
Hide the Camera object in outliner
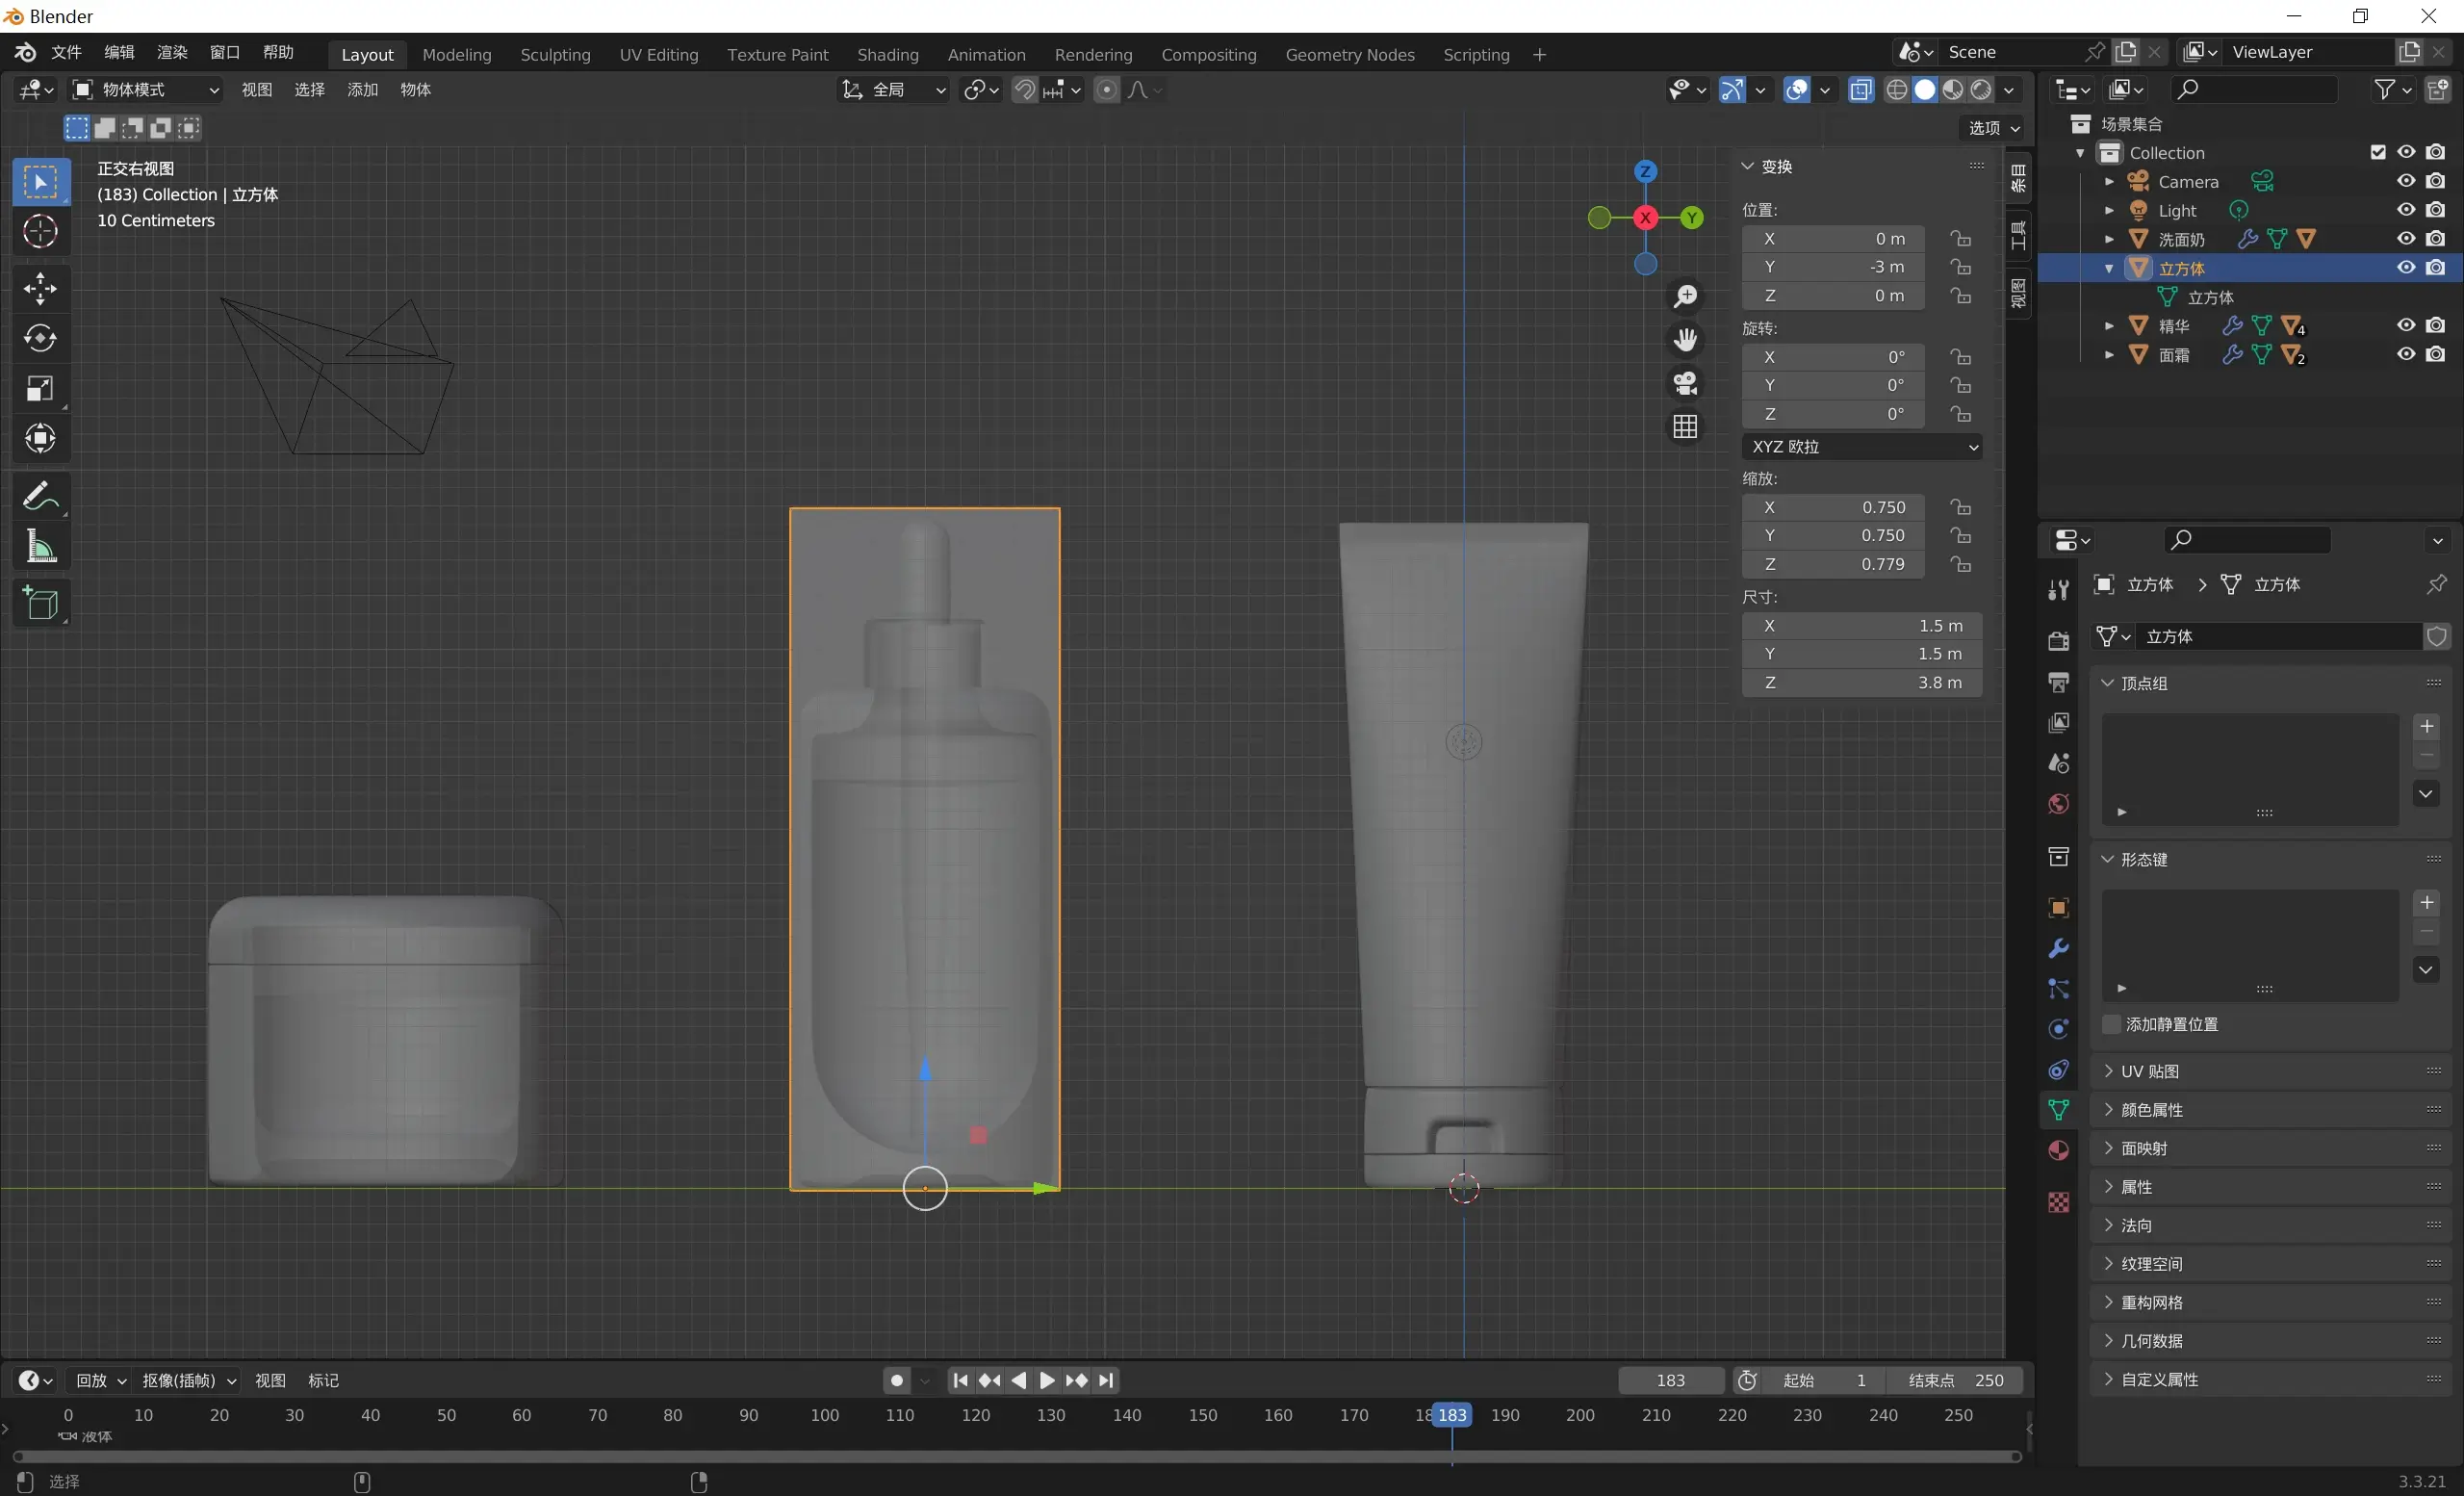pyautogui.click(x=2405, y=181)
